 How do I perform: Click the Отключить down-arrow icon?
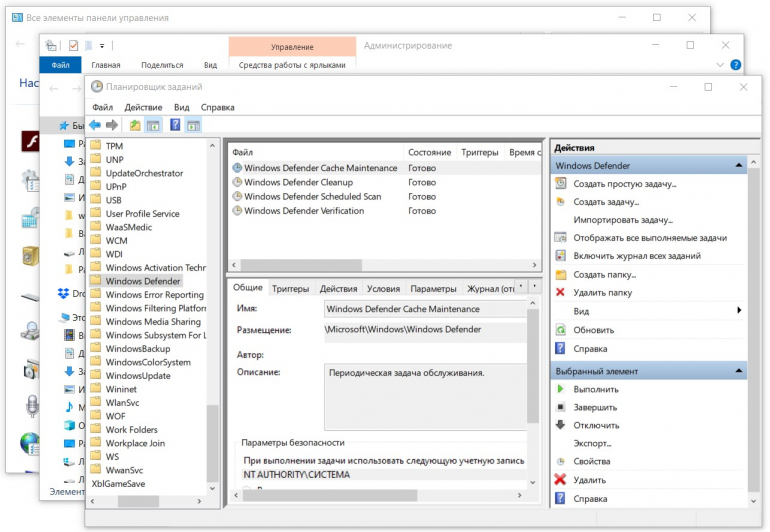click(560, 425)
